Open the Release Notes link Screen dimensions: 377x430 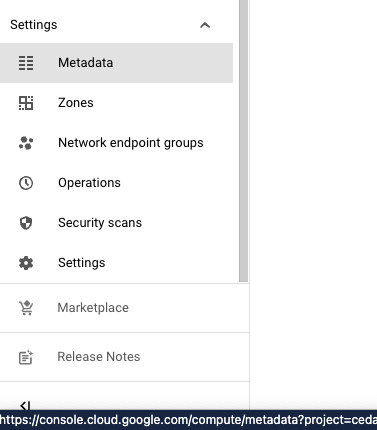click(124, 357)
